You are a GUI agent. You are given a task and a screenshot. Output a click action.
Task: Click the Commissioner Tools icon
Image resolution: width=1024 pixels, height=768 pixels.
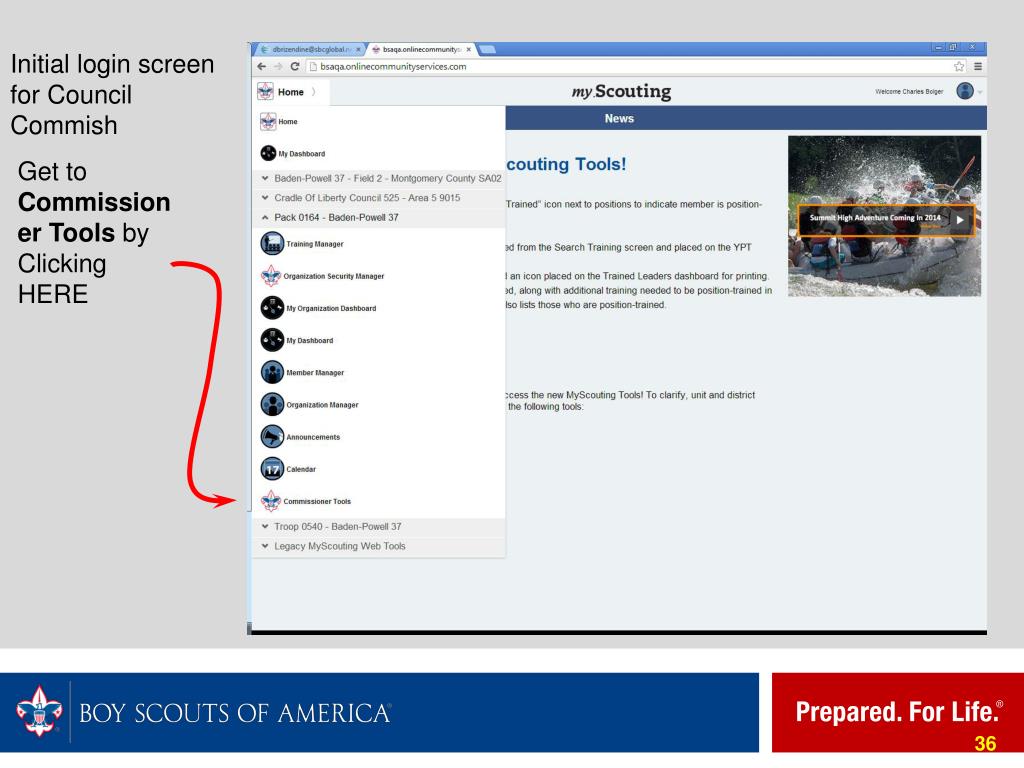[271, 501]
